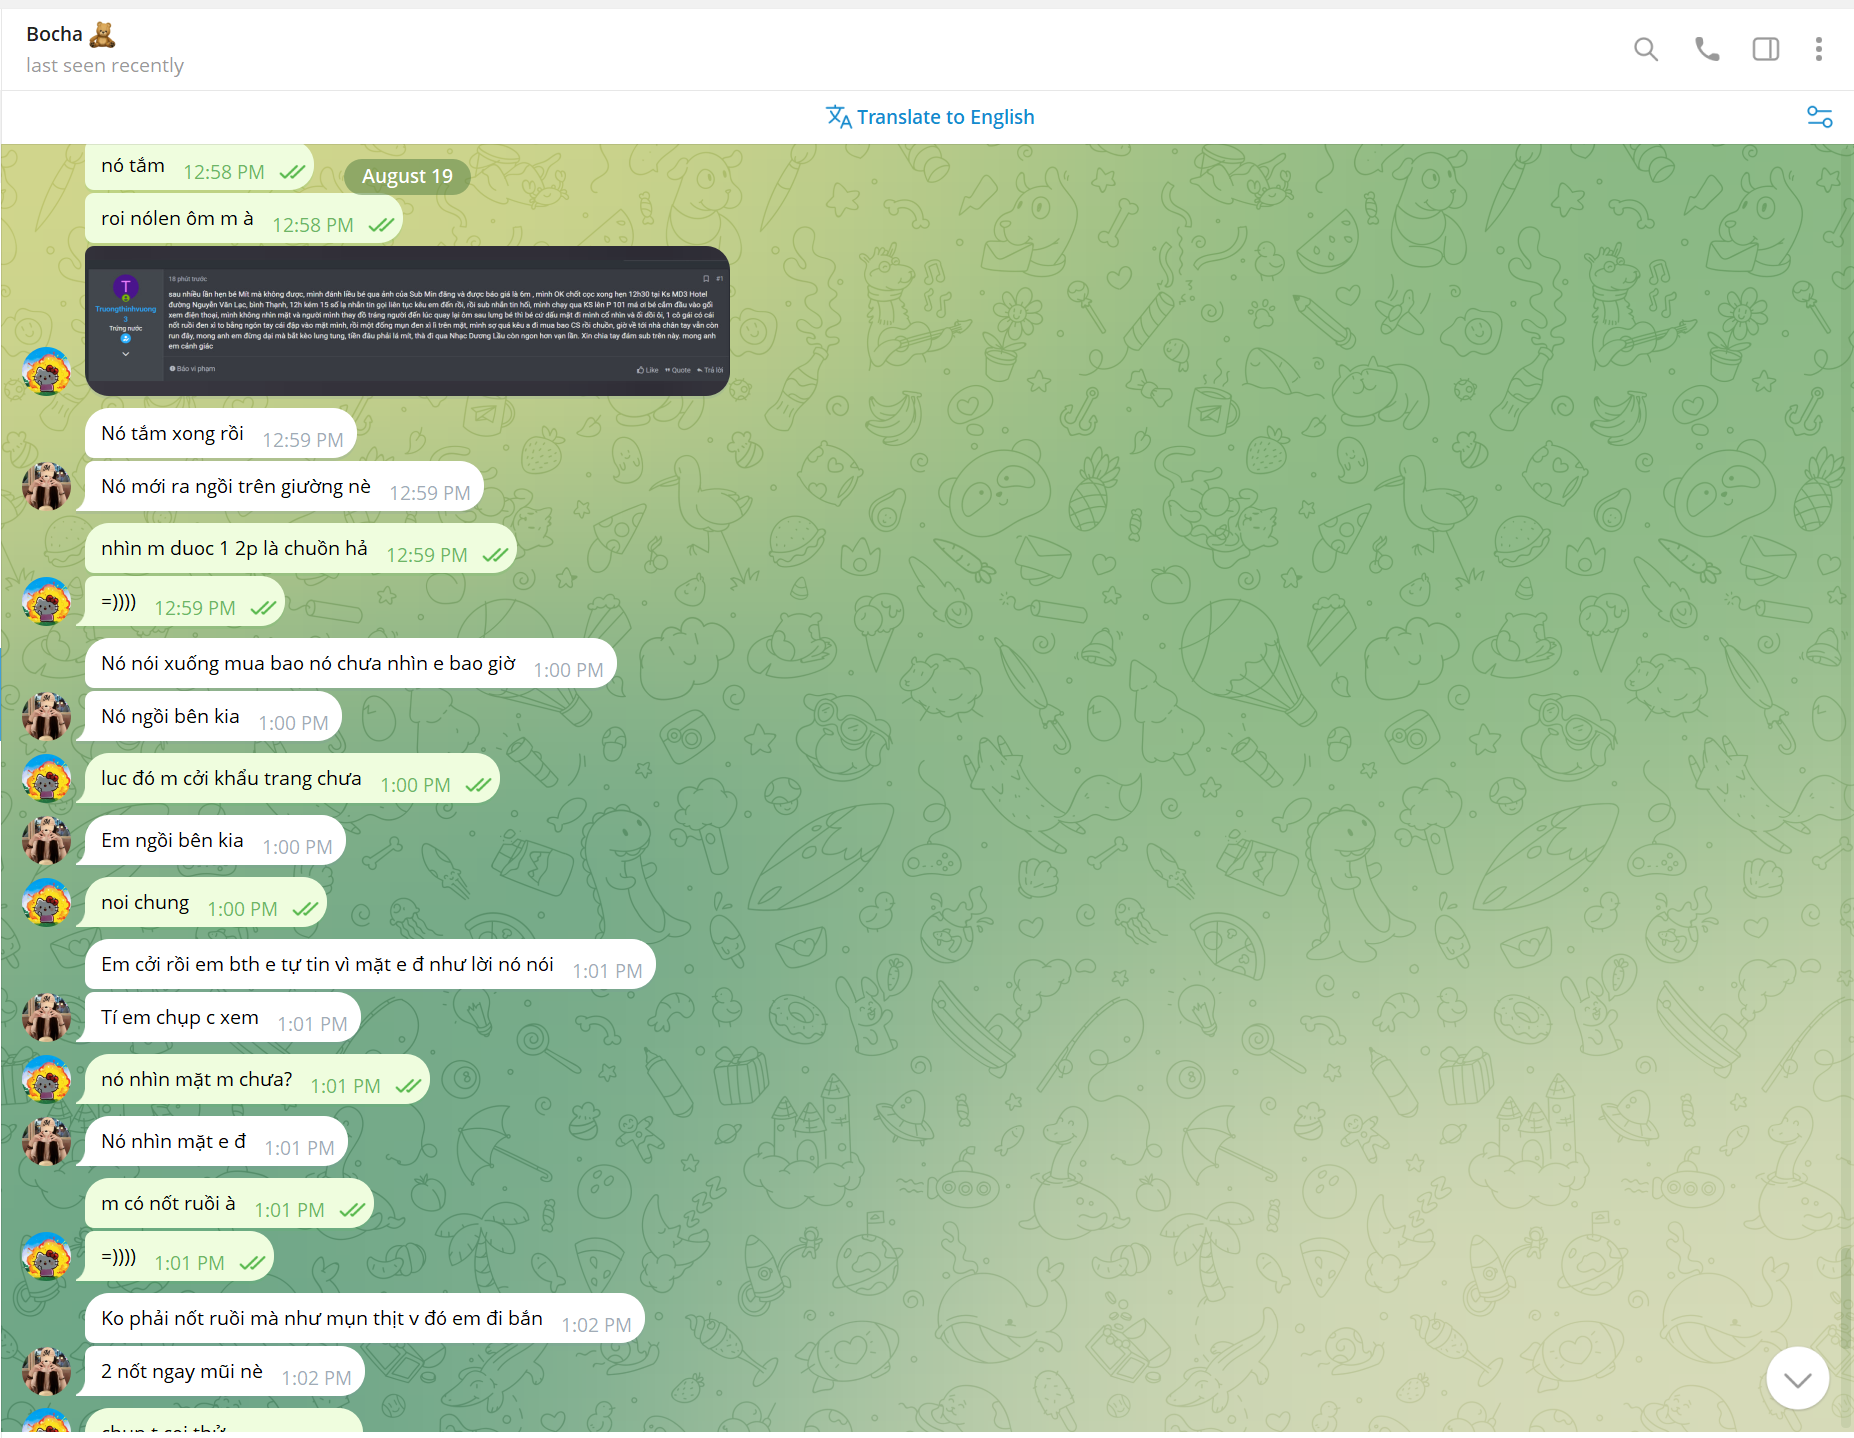Open the three-dot more options menu

point(1819,49)
